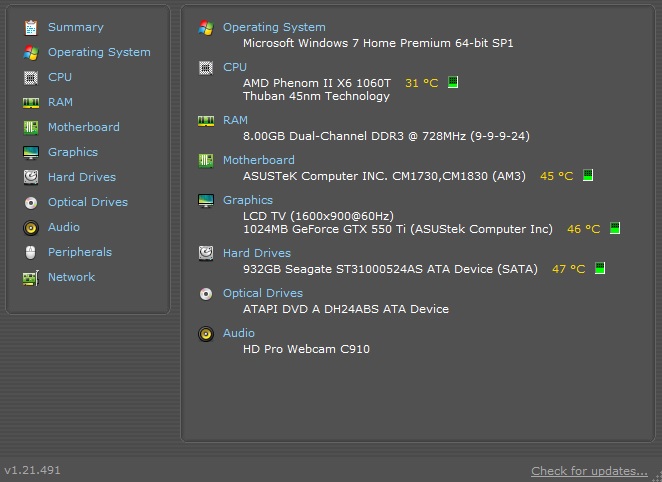662x482 pixels.
Task: Open the Operating System section in sidebar
Action: [99, 52]
